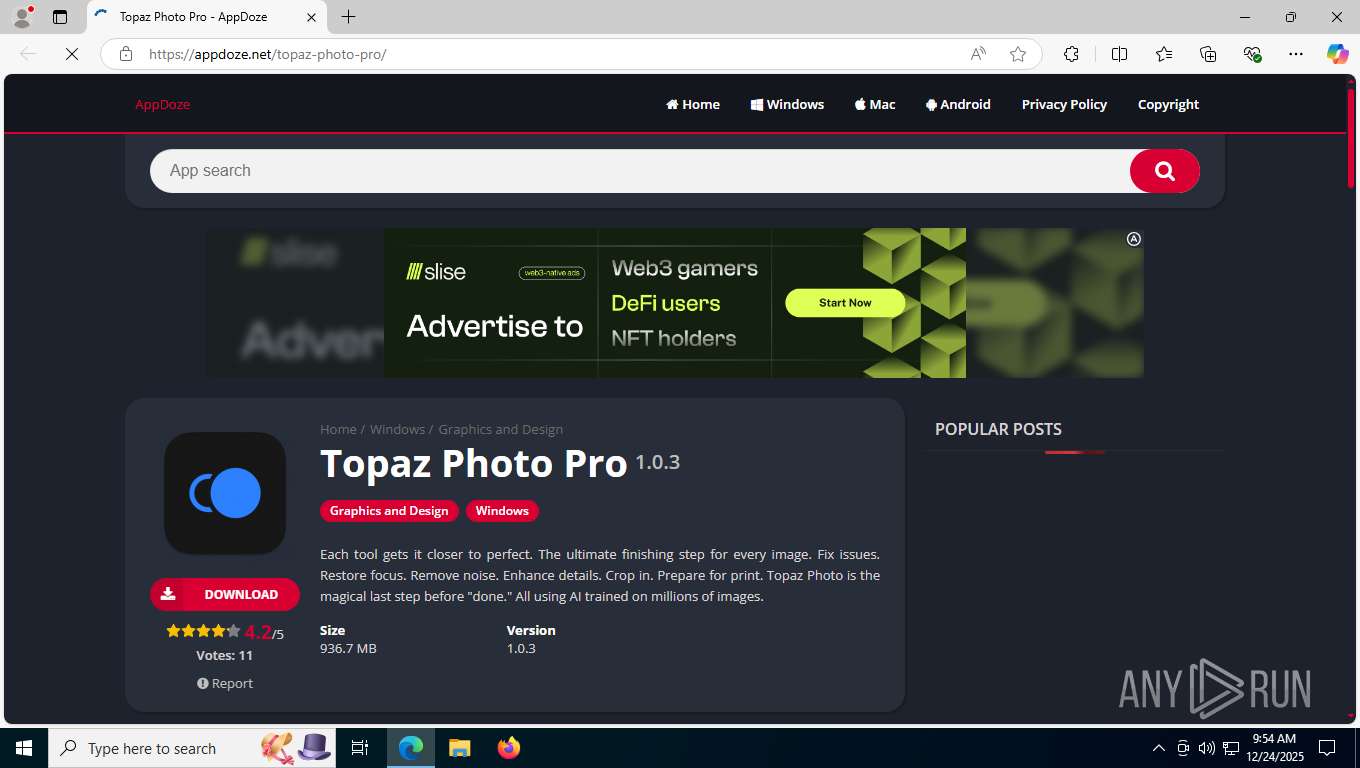Open the Extensions puzzle icon
Viewport: 1360px width, 768px height.
pyautogui.click(x=1071, y=54)
